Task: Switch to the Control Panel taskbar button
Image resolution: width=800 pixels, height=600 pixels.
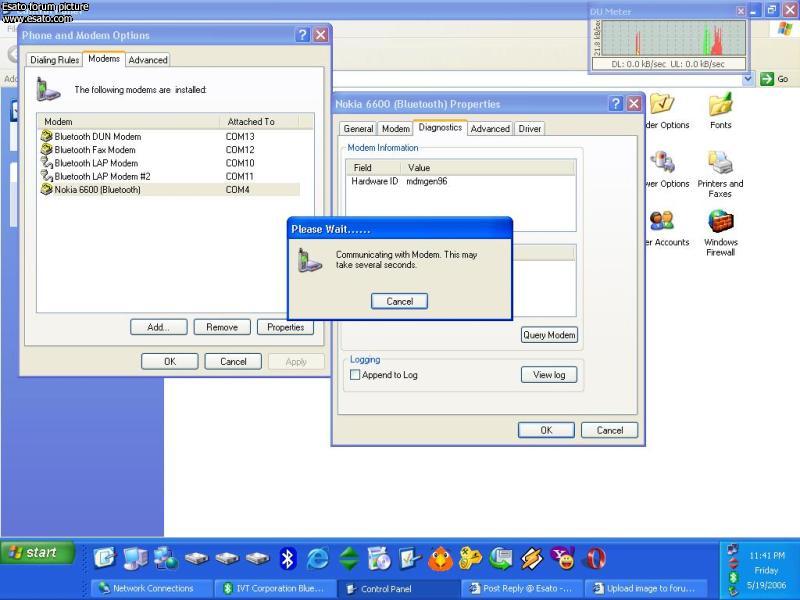Action: (399, 588)
